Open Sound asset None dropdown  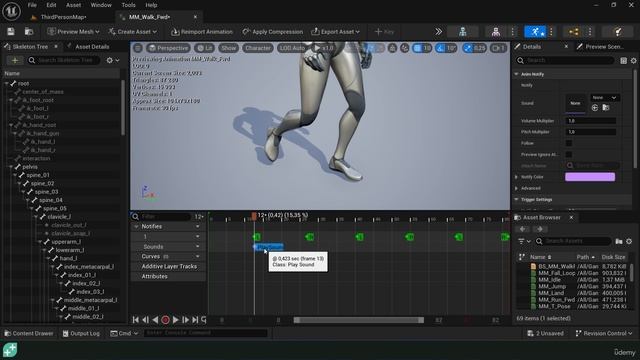(x=604, y=98)
